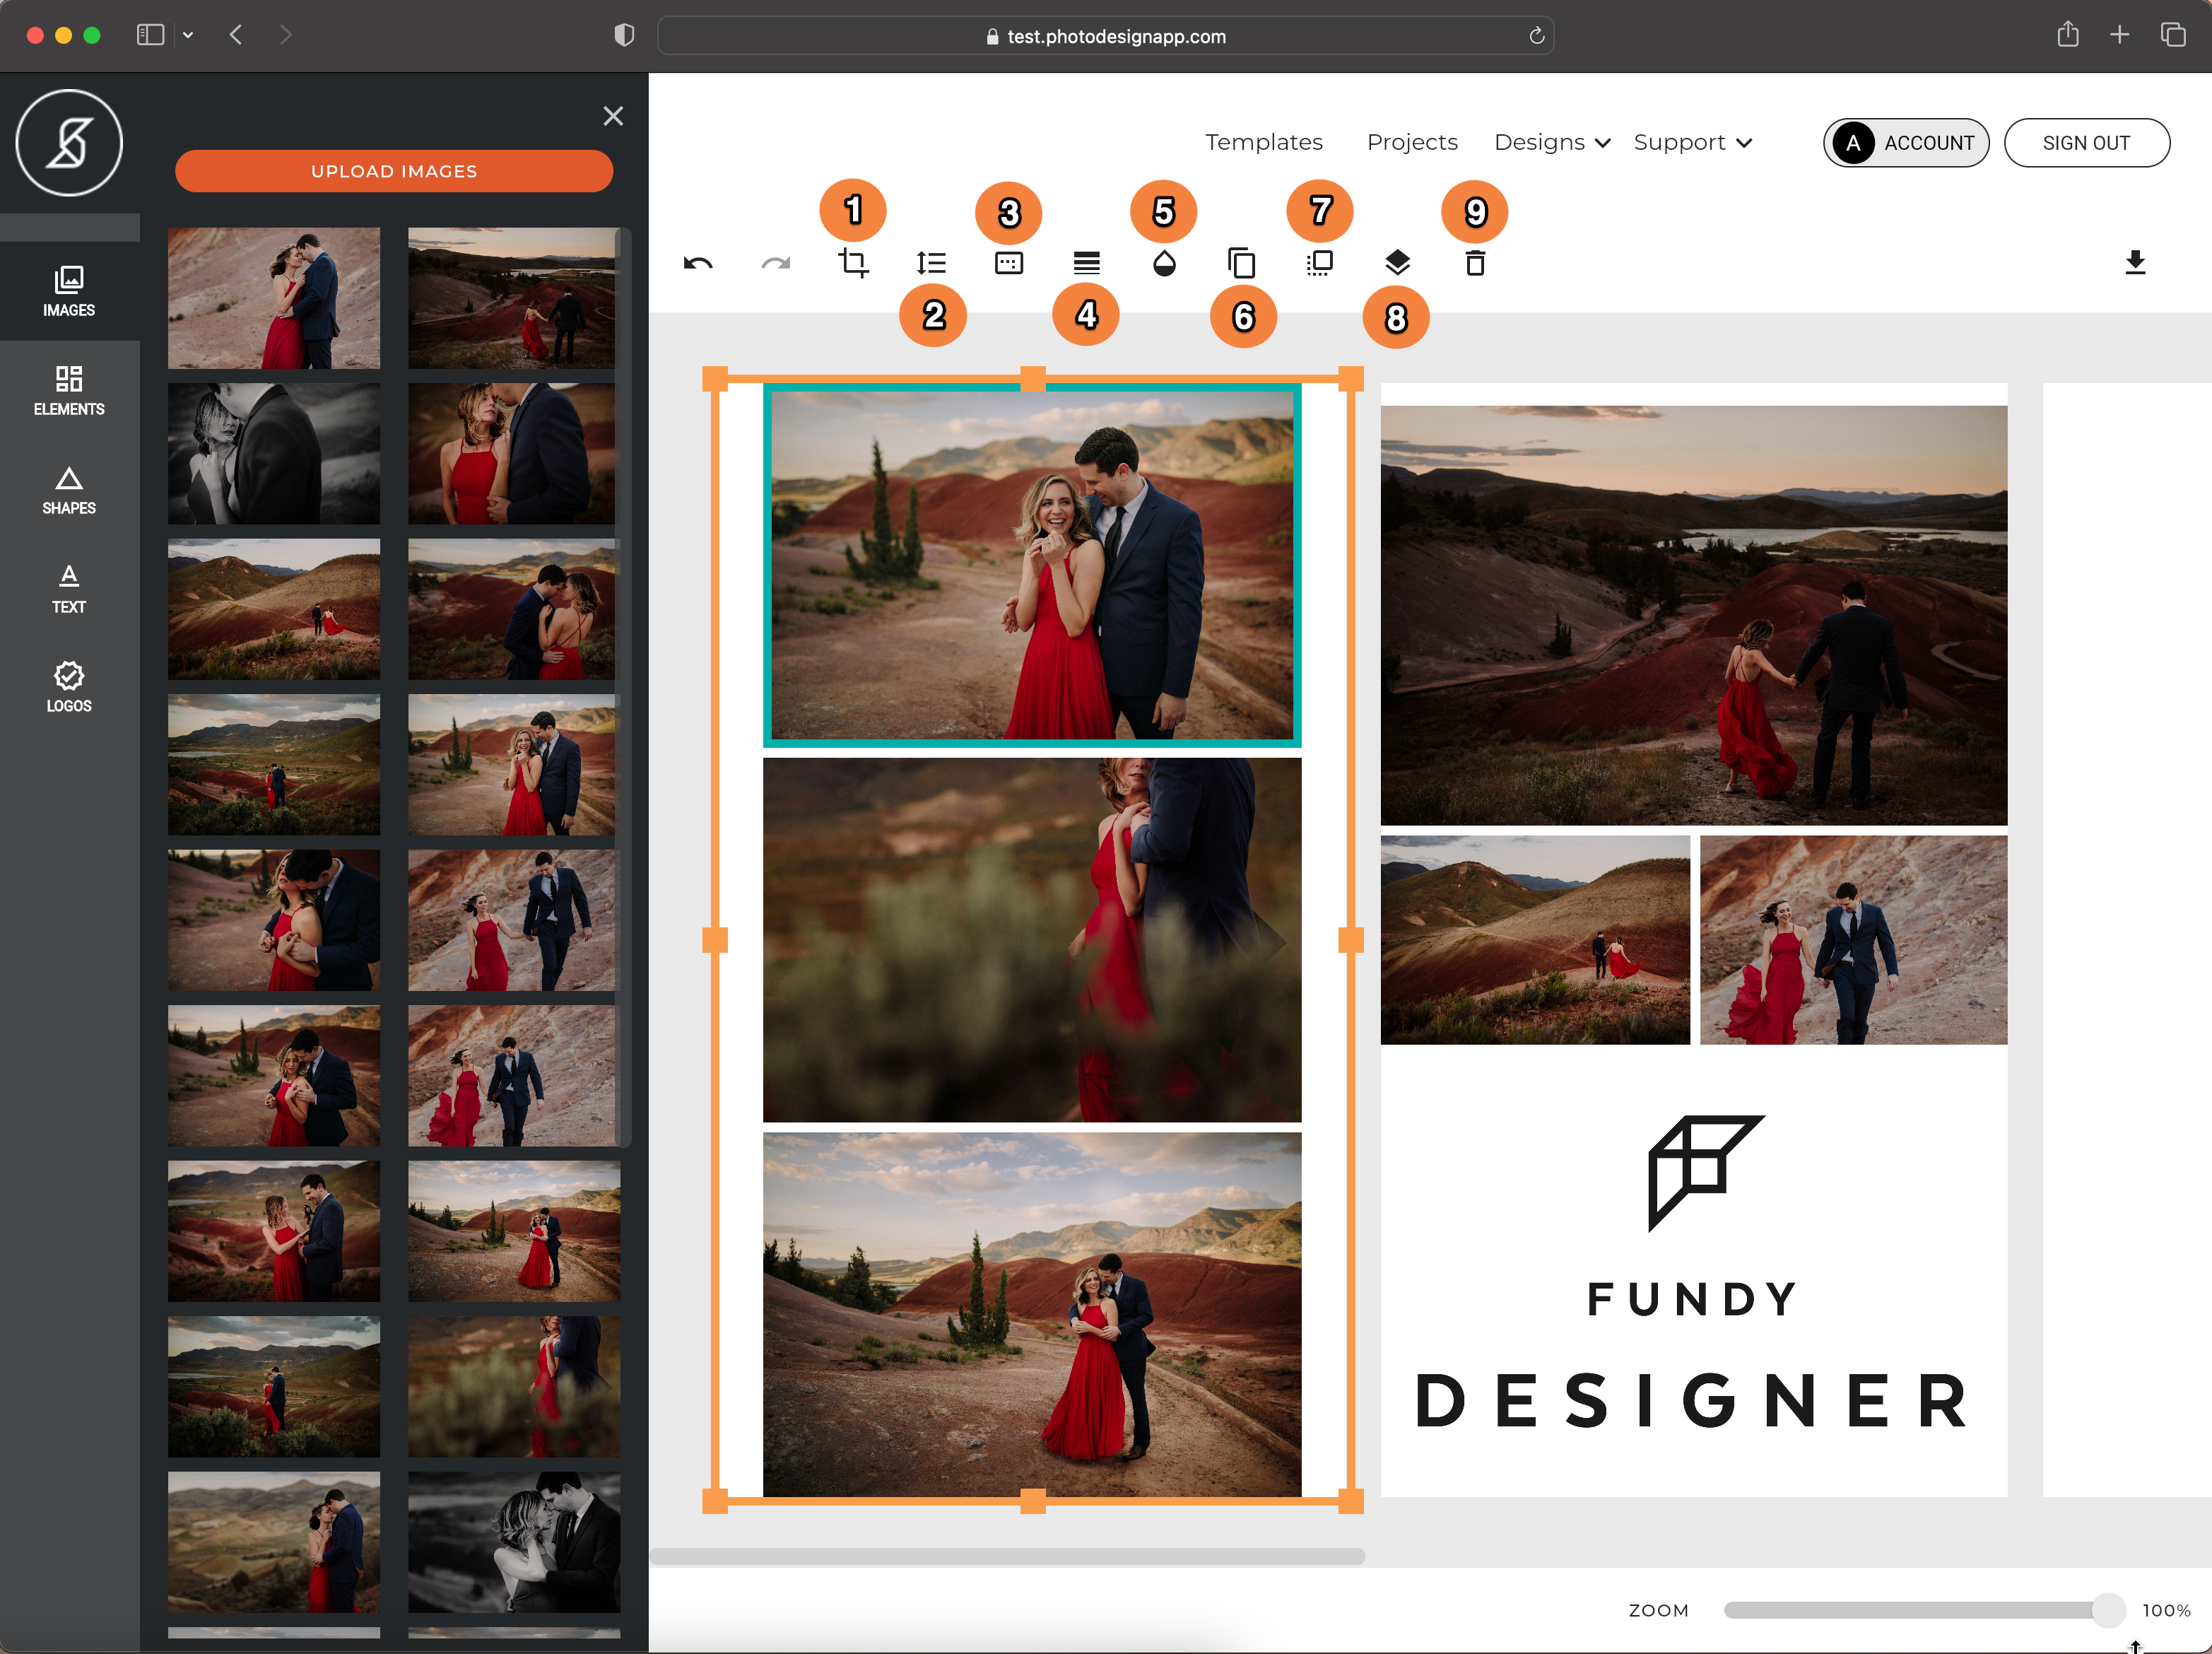Click the top-center orange resize handle

point(1033,379)
